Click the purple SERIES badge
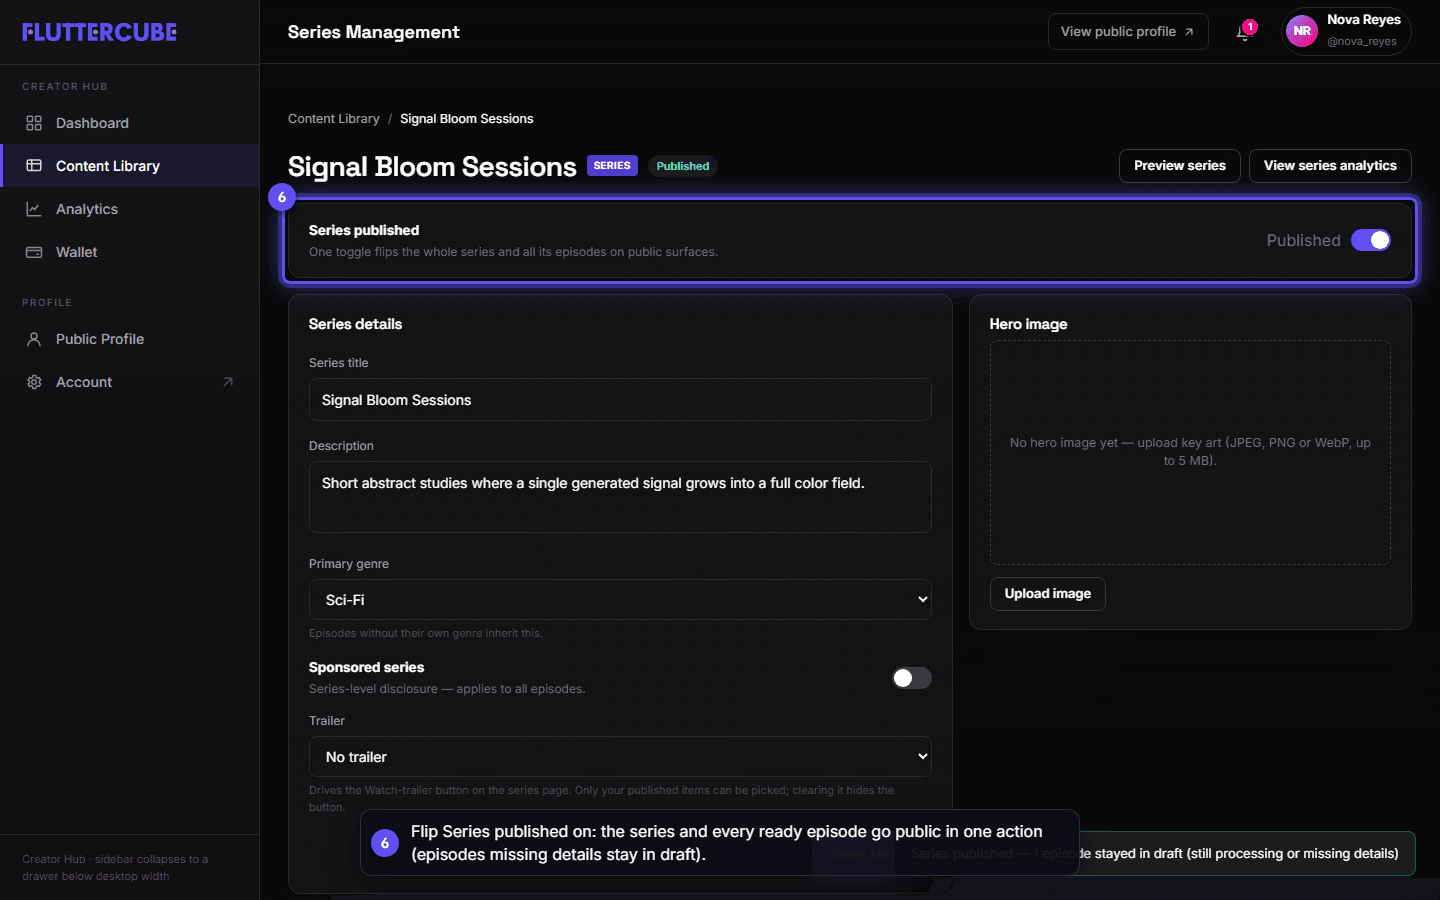1440x900 pixels. (612, 166)
